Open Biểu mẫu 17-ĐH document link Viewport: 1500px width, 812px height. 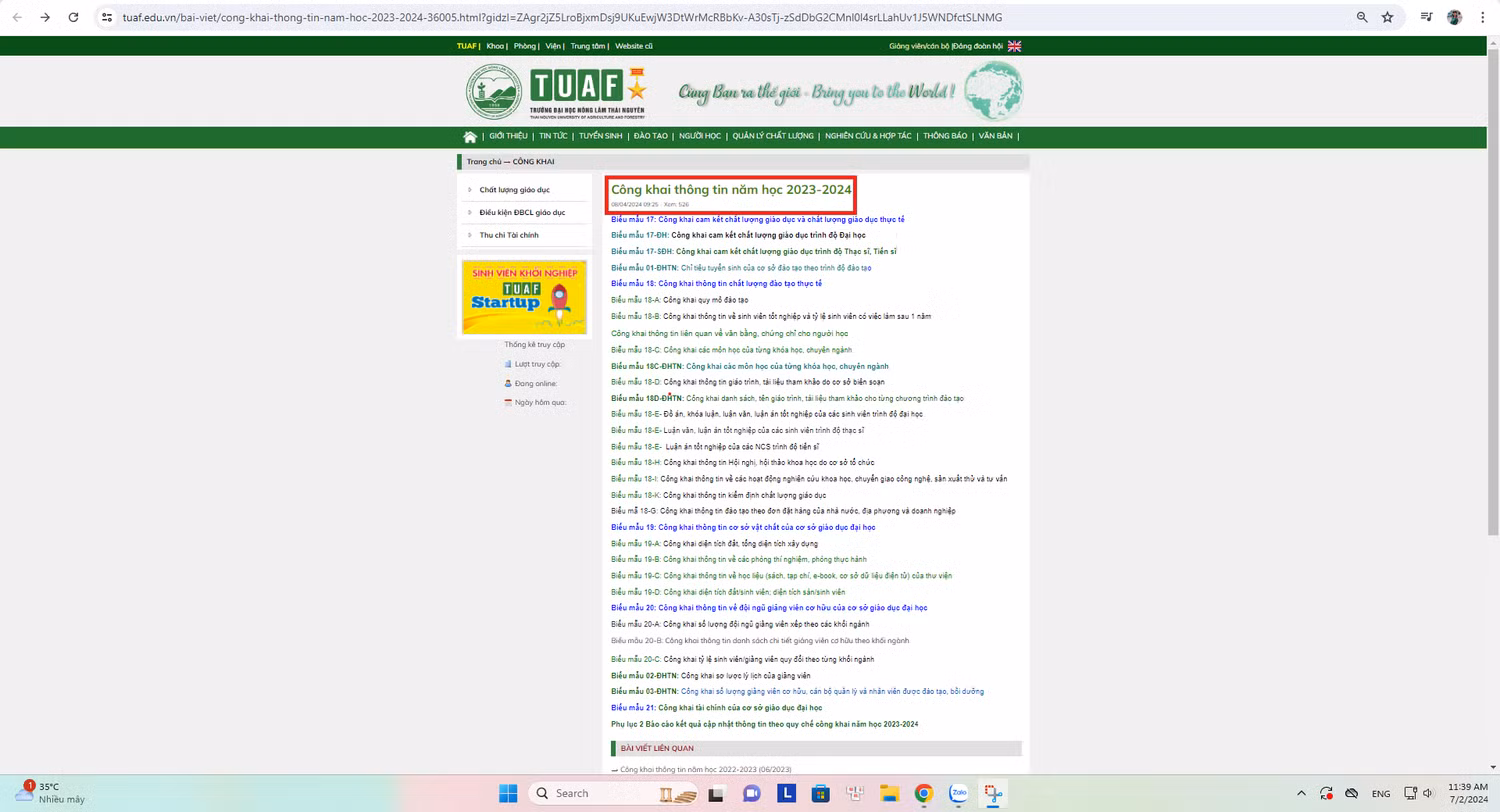(738, 235)
